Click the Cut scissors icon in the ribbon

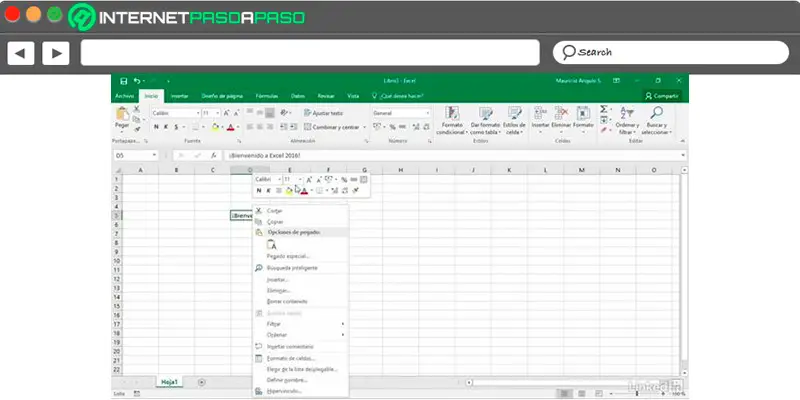(137, 109)
